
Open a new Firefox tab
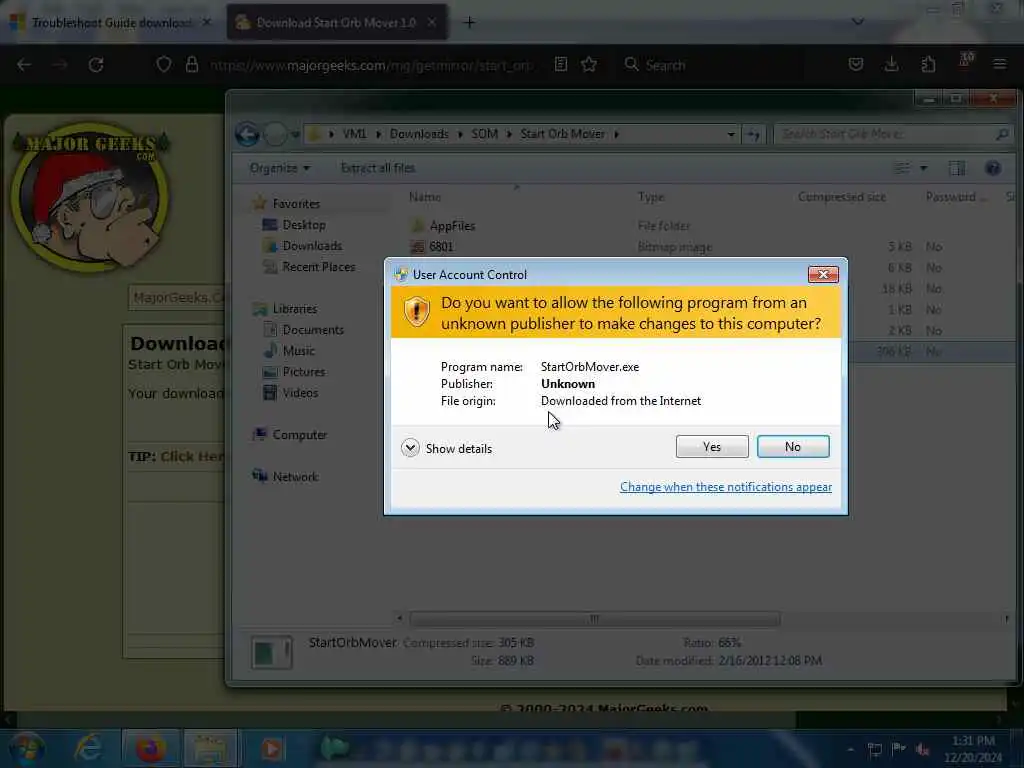tap(469, 23)
